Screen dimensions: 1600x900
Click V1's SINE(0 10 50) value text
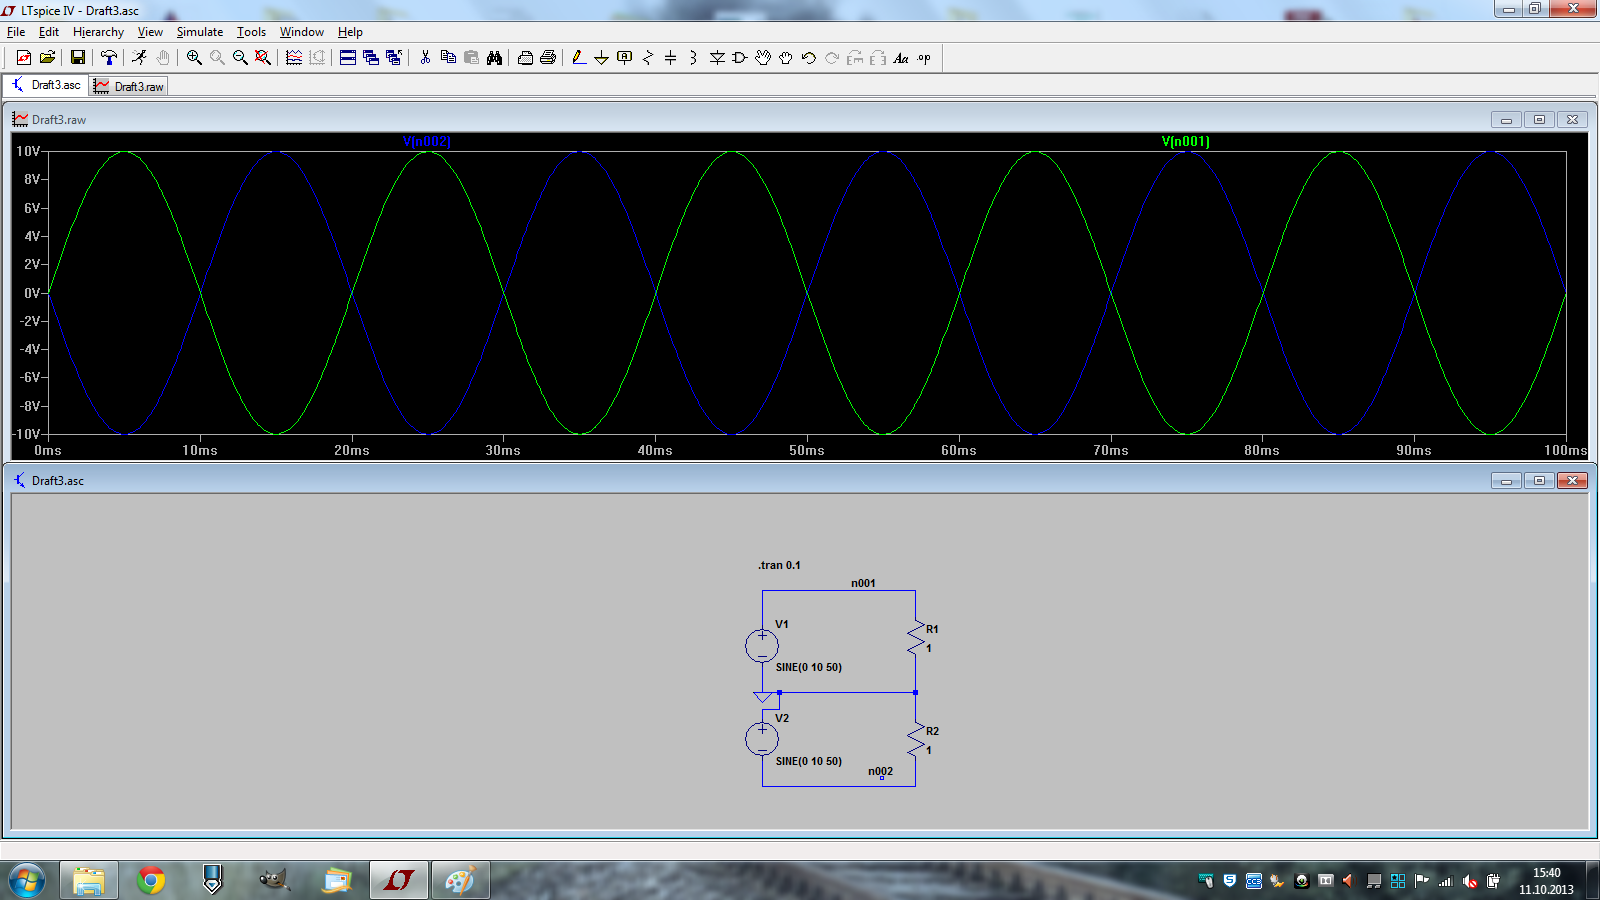click(809, 667)
